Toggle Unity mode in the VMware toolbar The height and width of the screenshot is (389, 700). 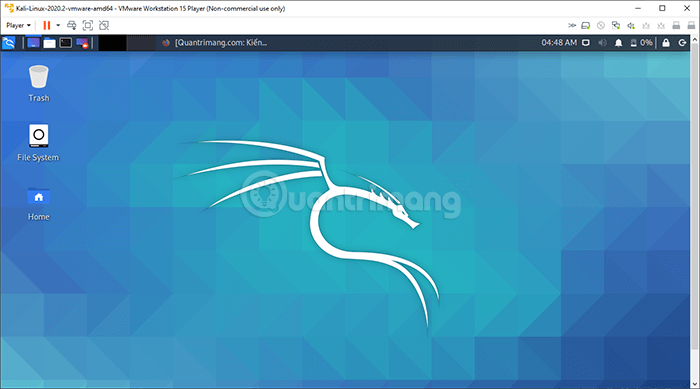pyautogui.click(x=104, y=25)
